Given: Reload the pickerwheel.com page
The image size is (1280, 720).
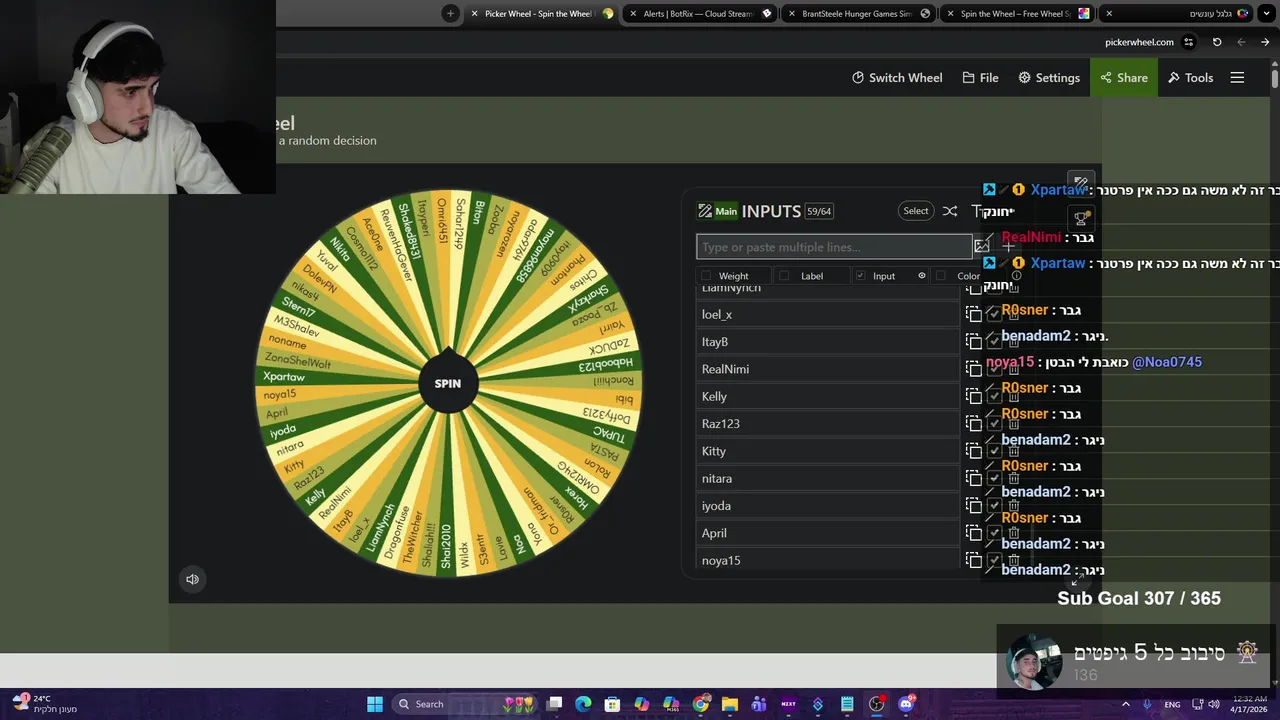Looking at the screenshot, I should [1217, 42].
